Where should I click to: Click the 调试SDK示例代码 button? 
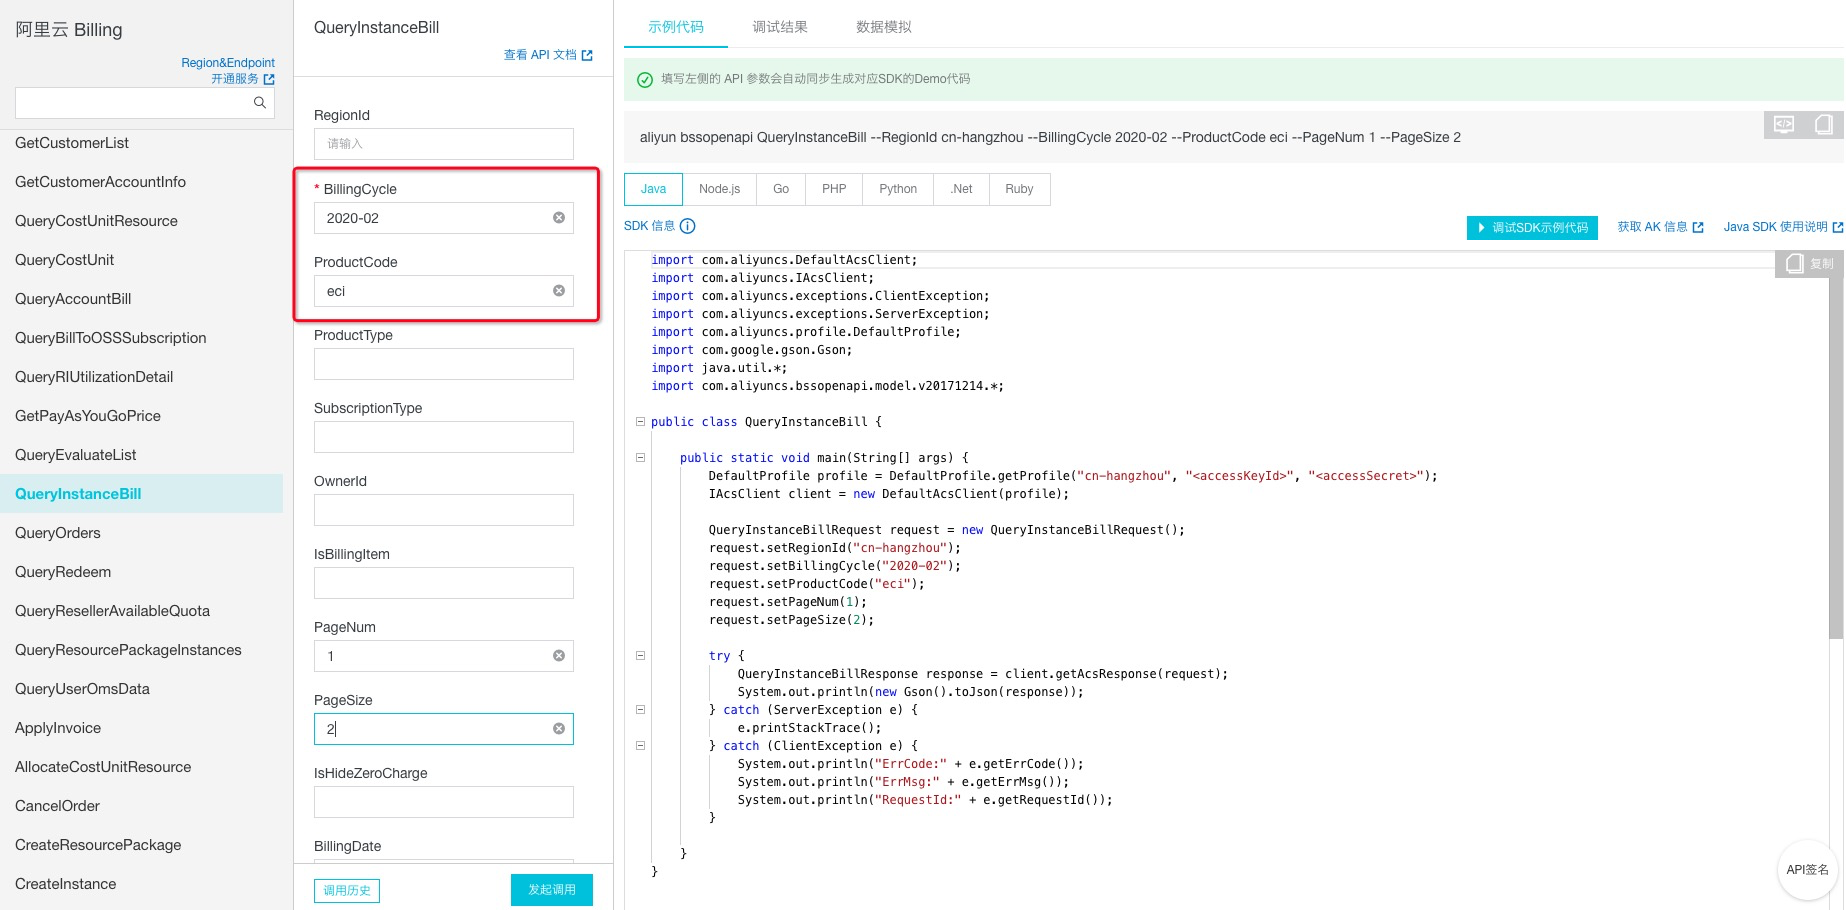[x=1532, y=228]
